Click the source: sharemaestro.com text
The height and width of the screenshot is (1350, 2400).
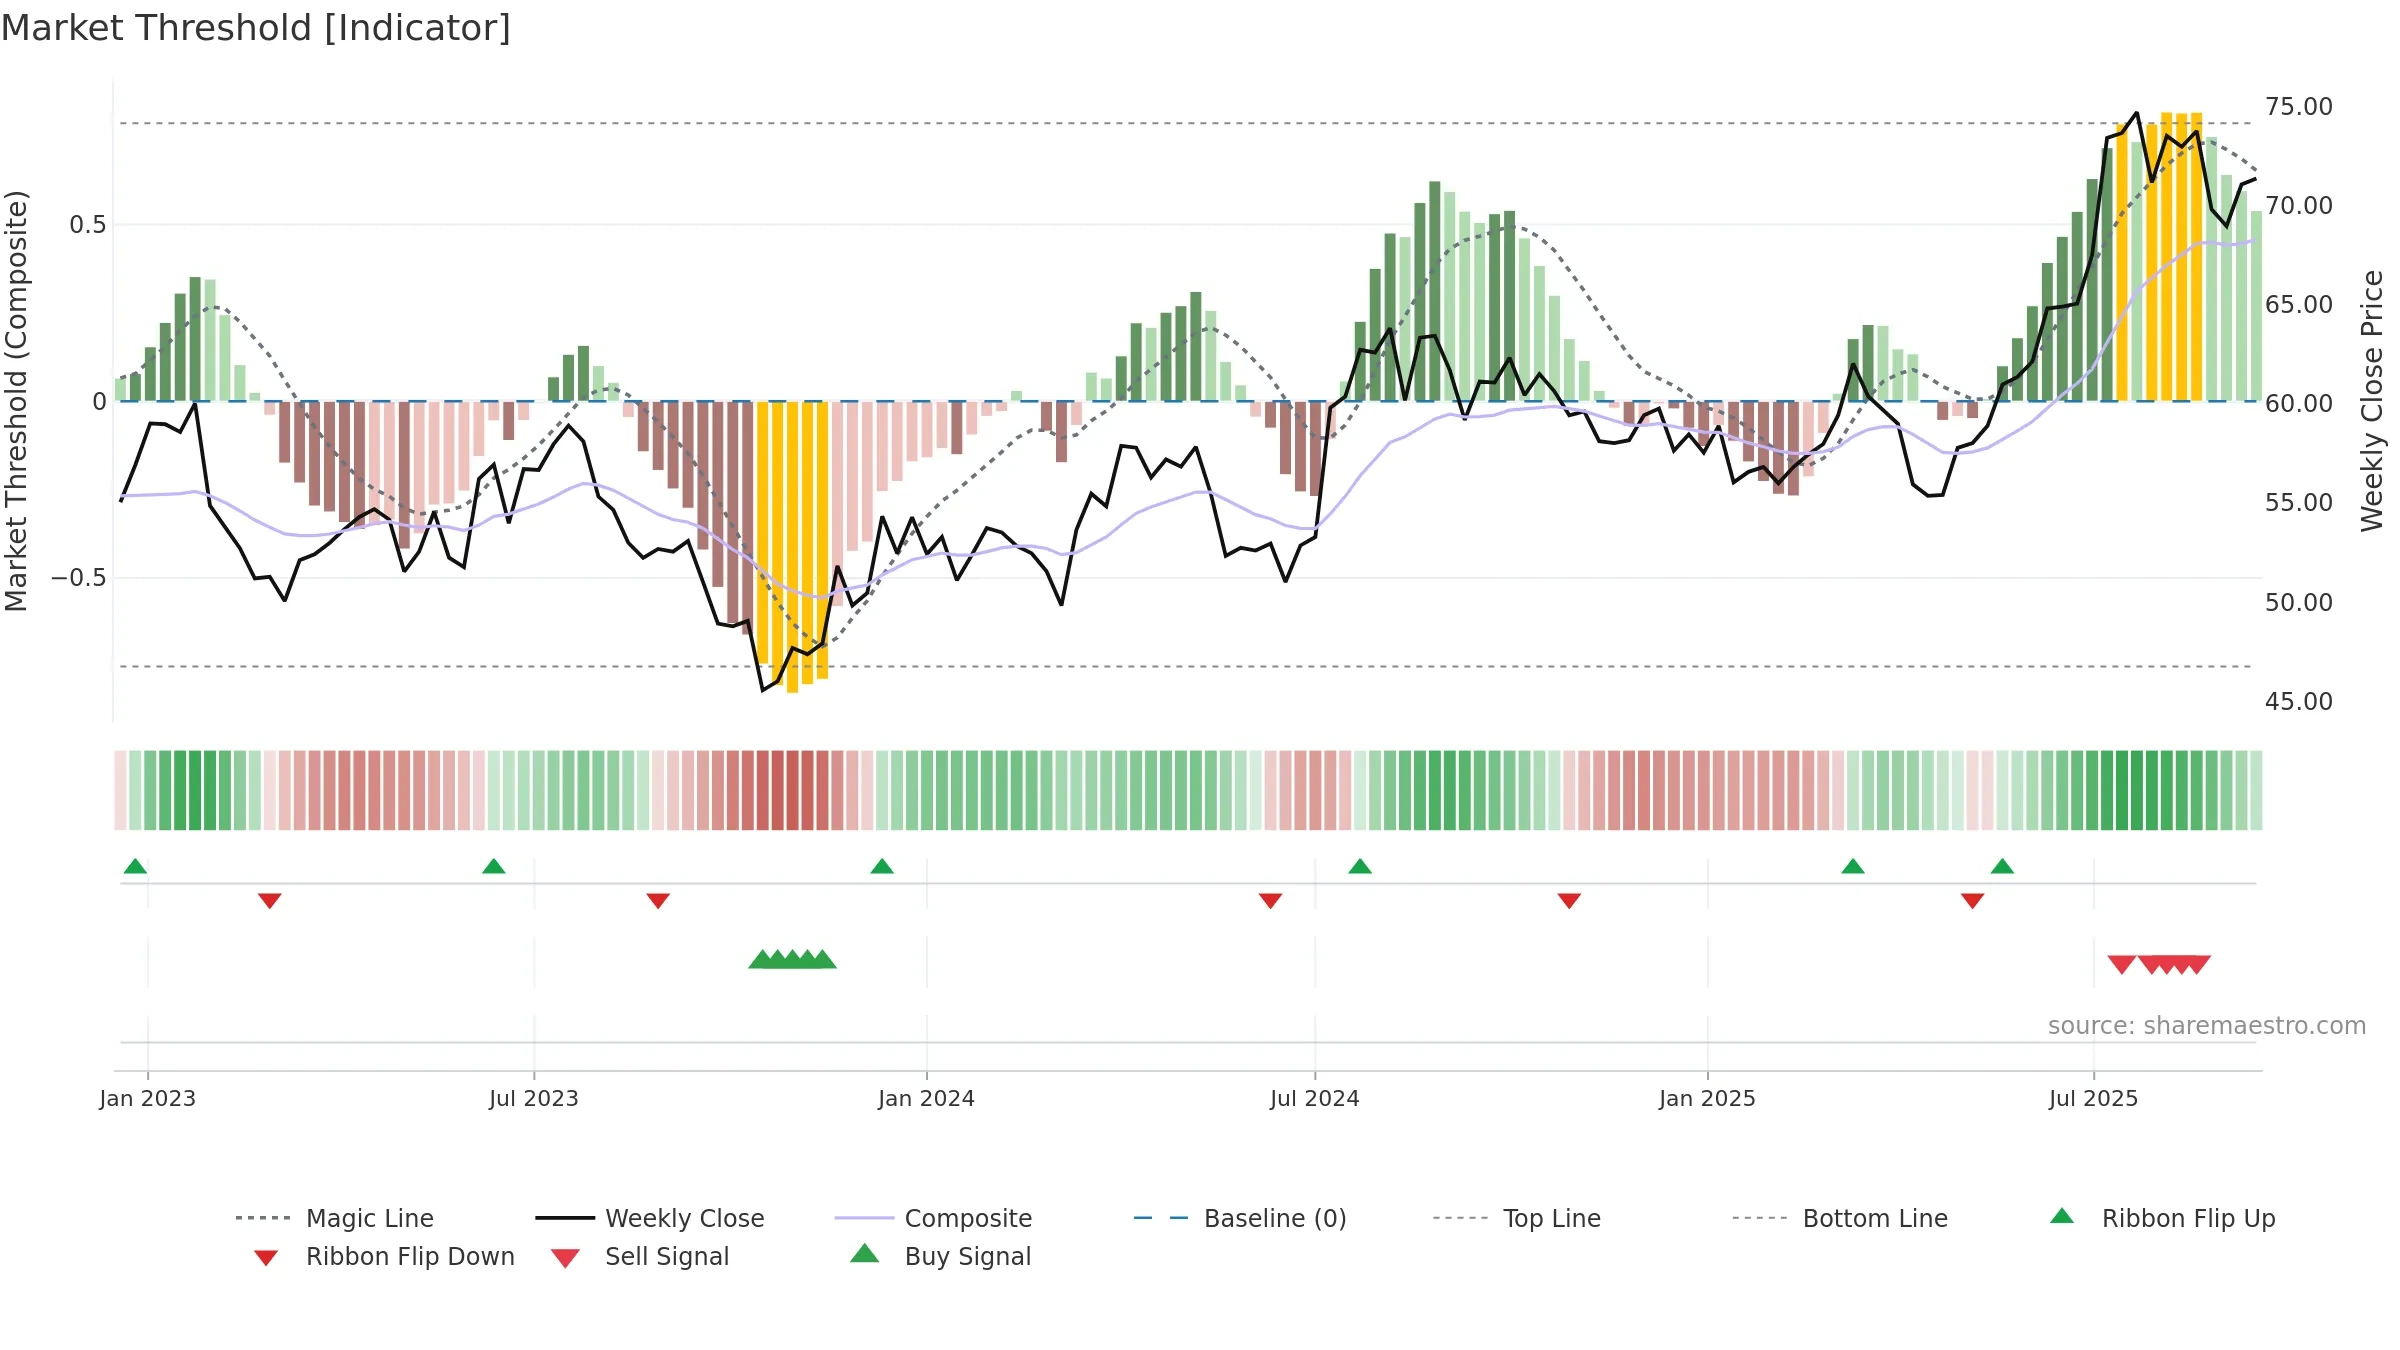coord(2206,1025)
